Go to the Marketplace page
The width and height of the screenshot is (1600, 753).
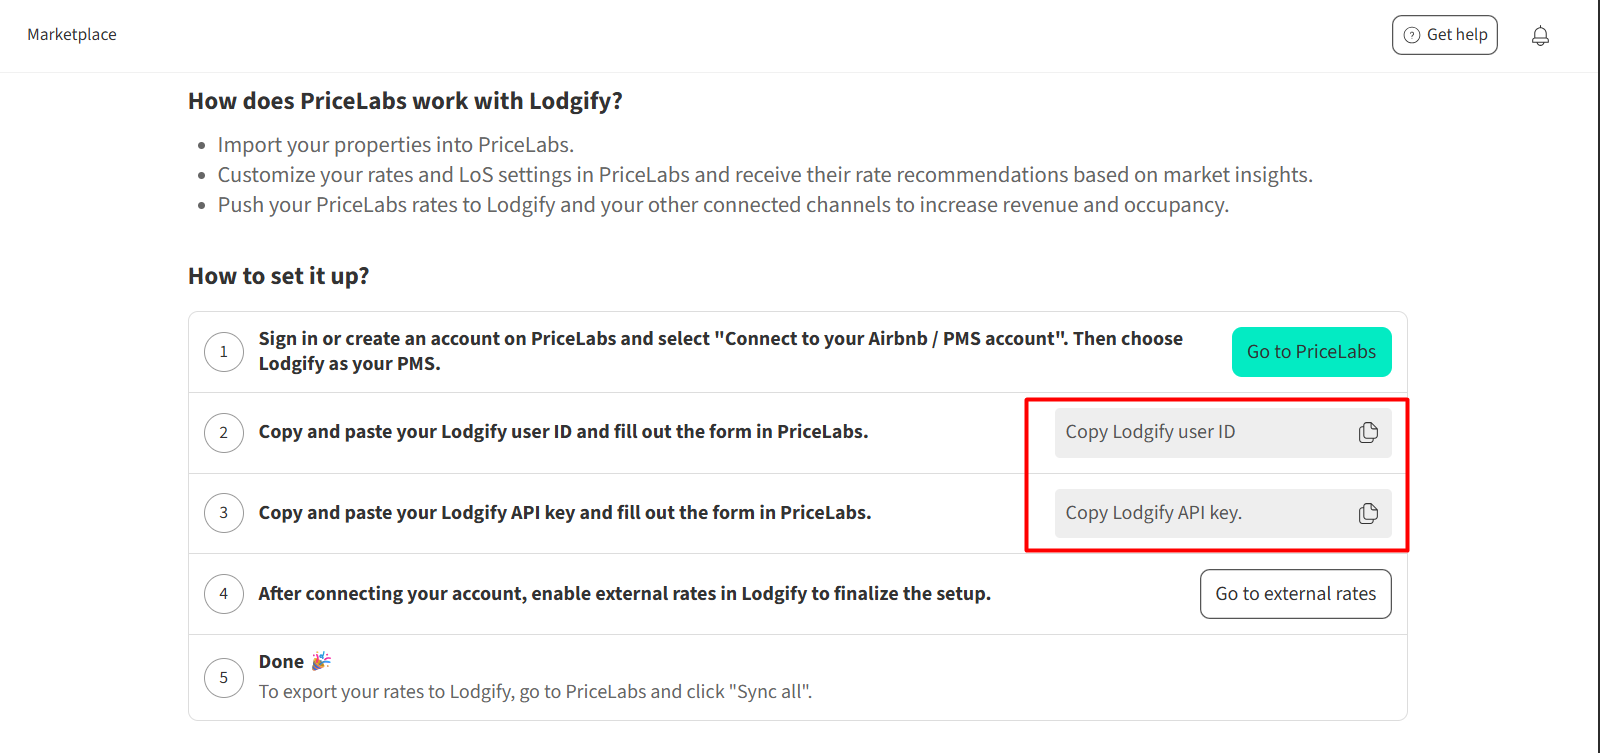[72, 35]
